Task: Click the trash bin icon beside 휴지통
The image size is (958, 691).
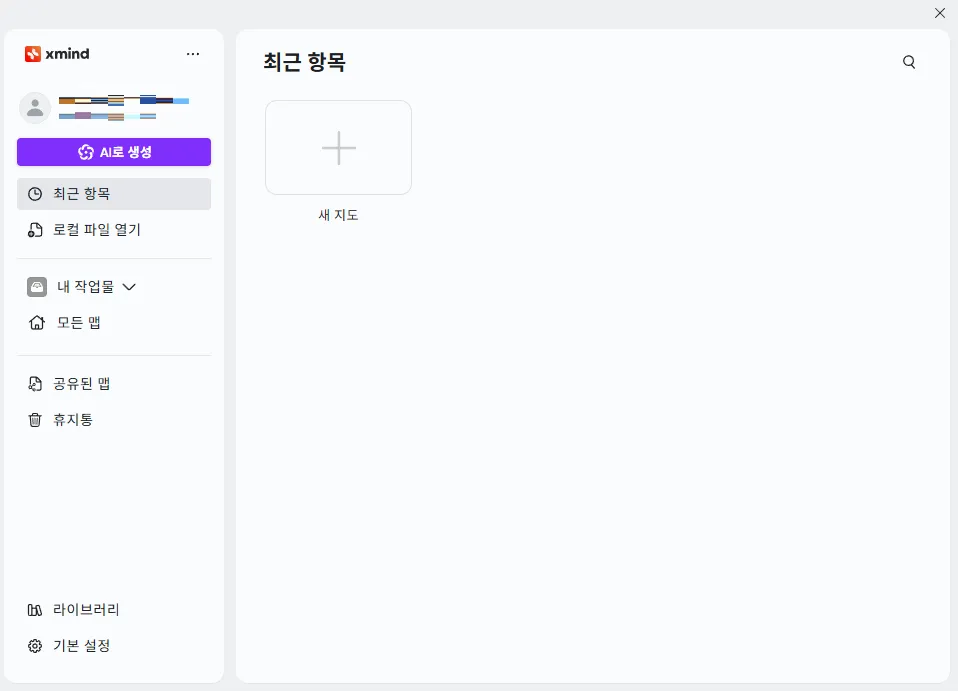Action: [x=35, y=419]
